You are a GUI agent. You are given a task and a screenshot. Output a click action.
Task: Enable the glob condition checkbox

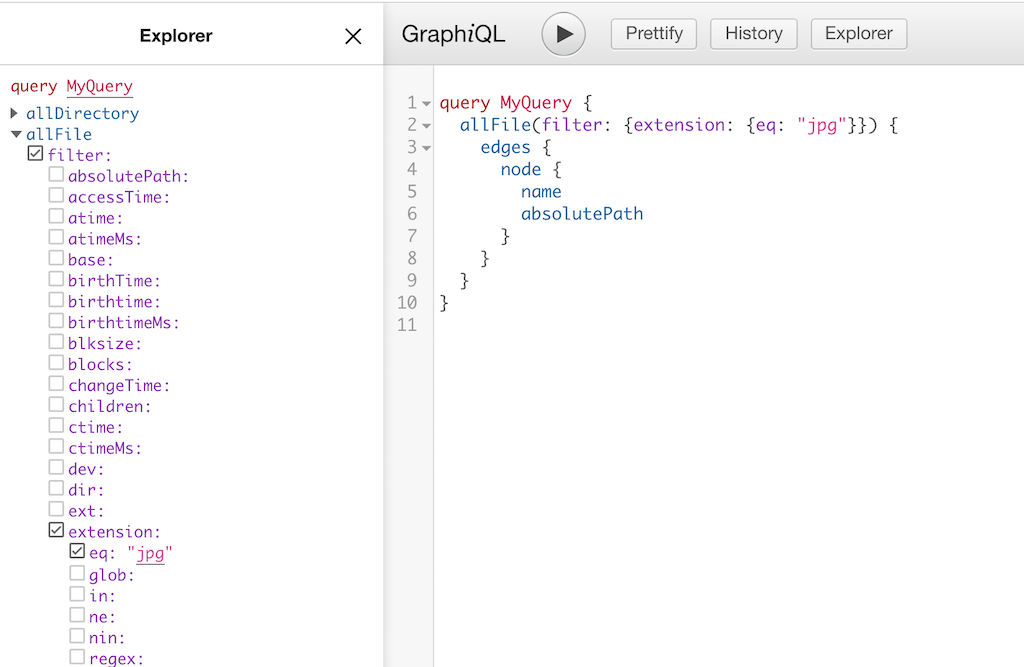tap(77, 573)
